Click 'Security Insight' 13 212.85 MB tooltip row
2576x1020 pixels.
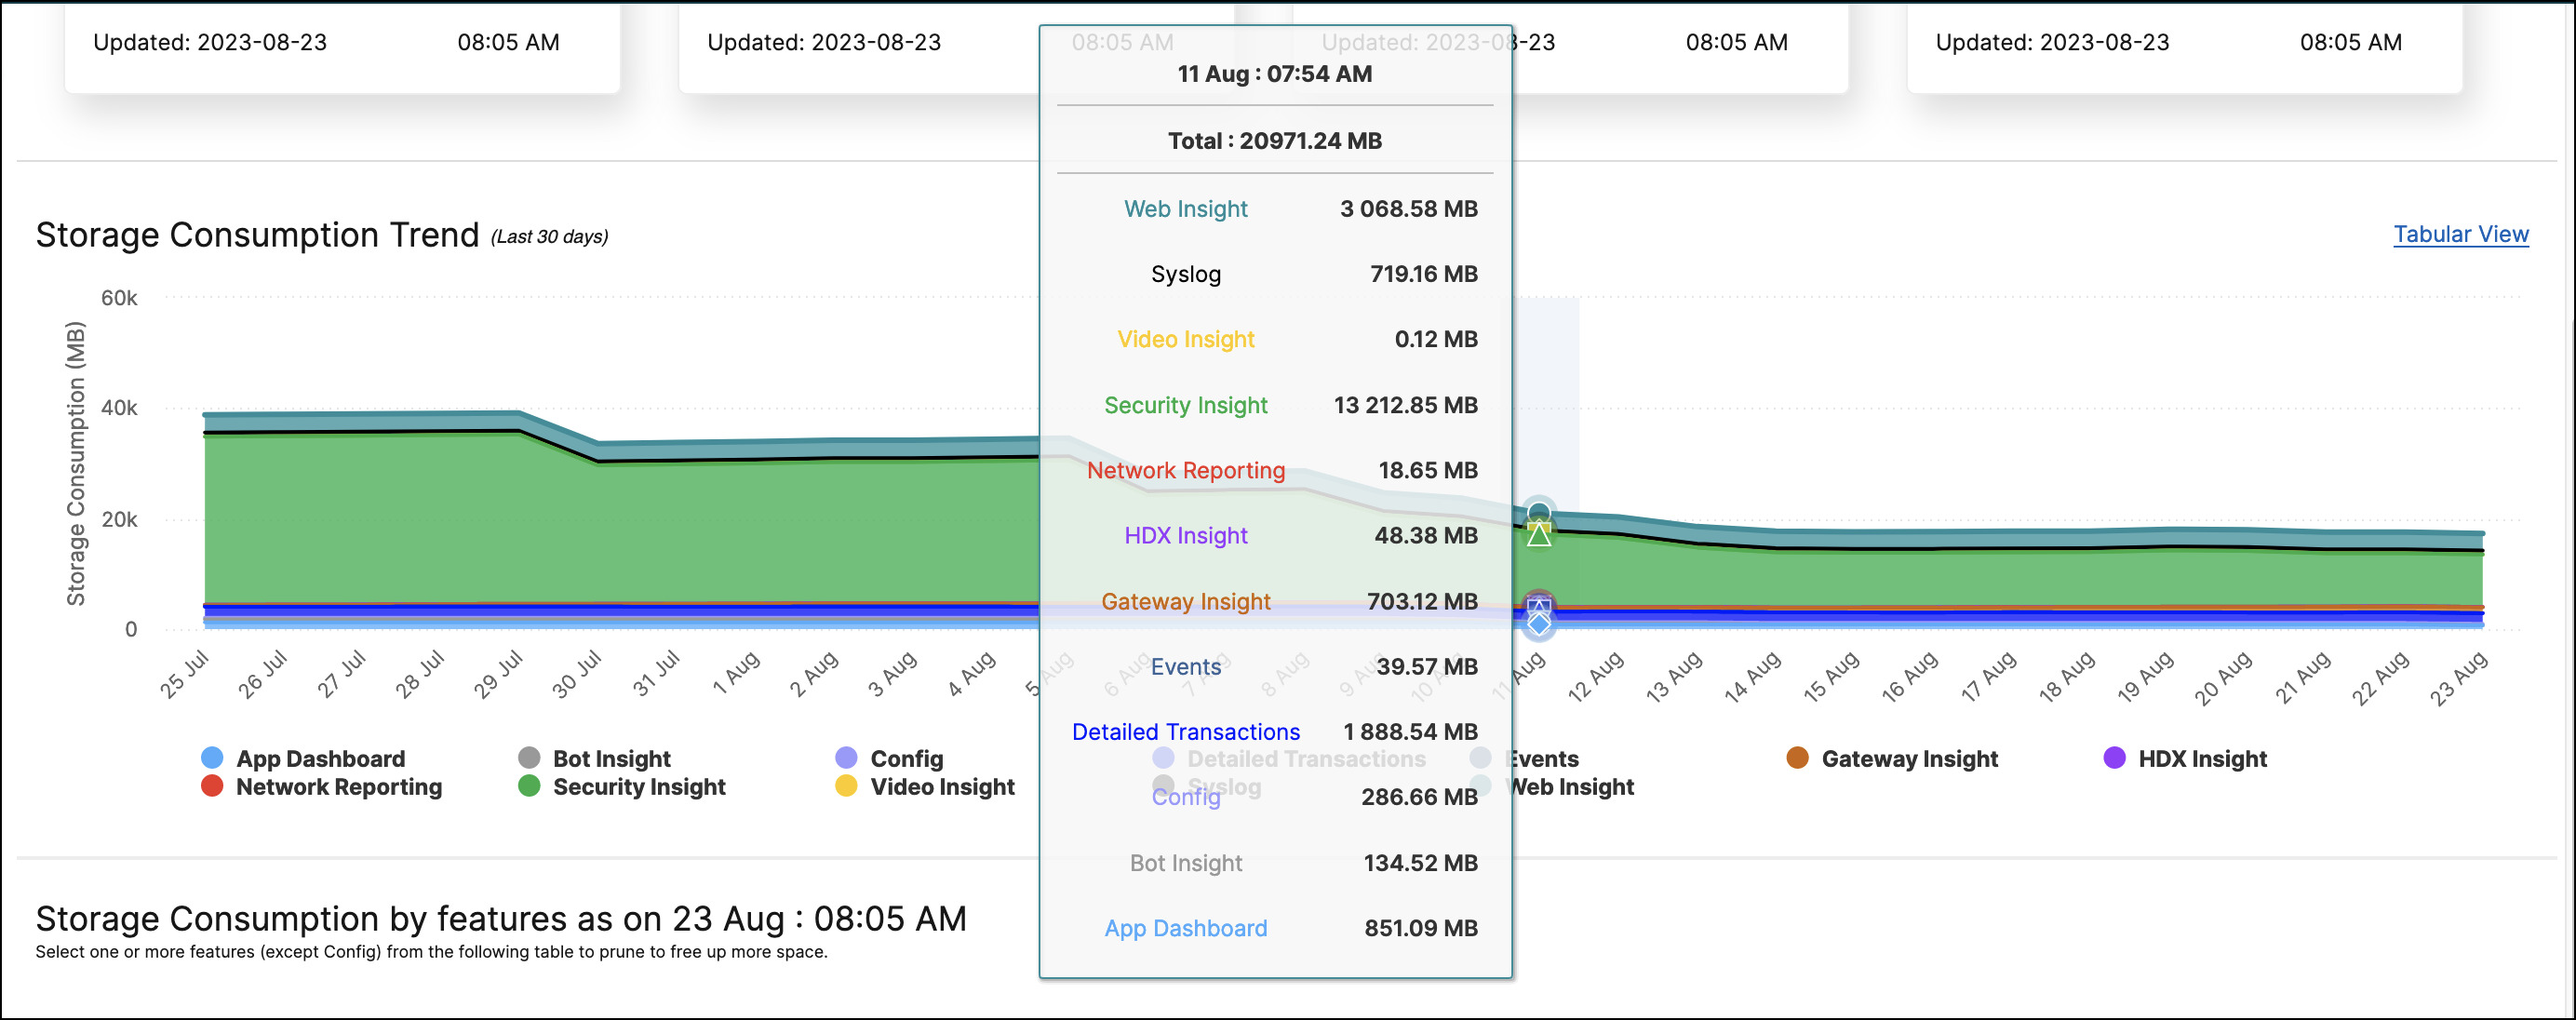click(x=1275, y=405)
